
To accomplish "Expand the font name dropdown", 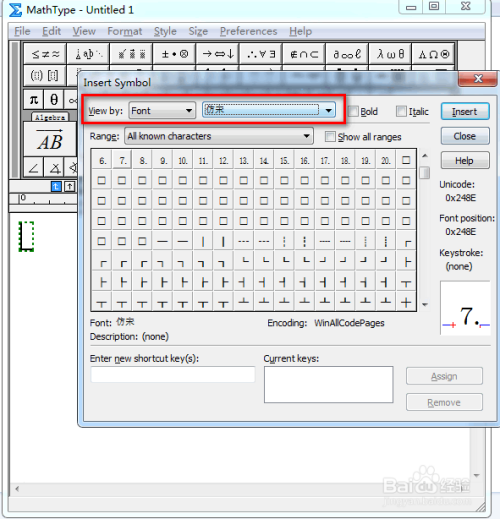I will [328, 110].
